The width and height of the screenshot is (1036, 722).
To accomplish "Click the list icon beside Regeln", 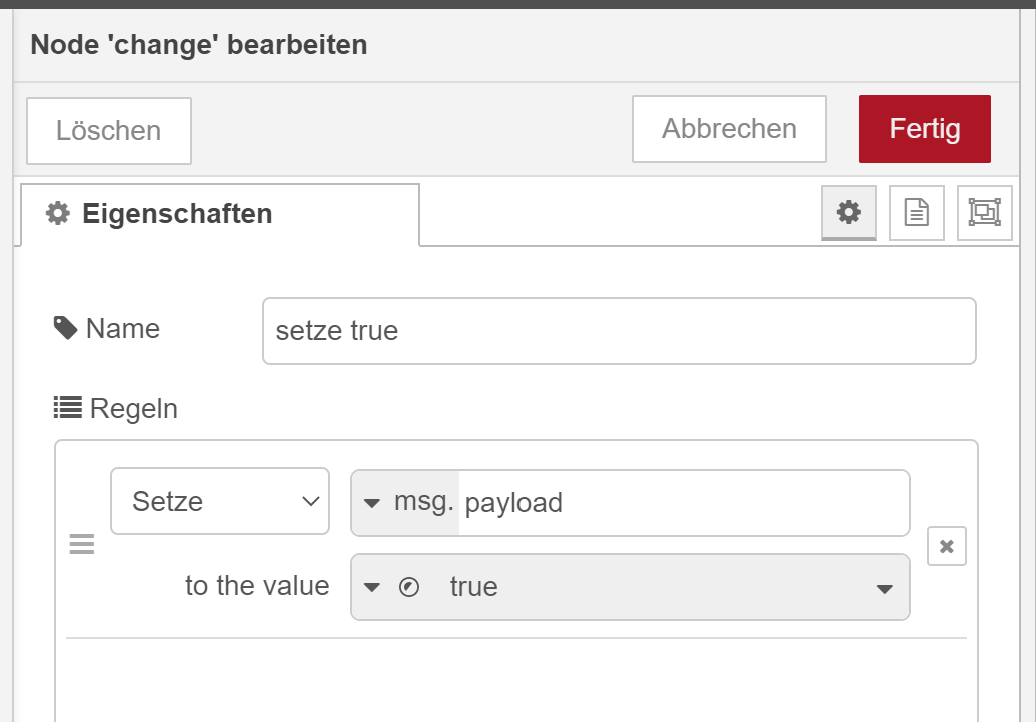I will [x=68, y=407].
